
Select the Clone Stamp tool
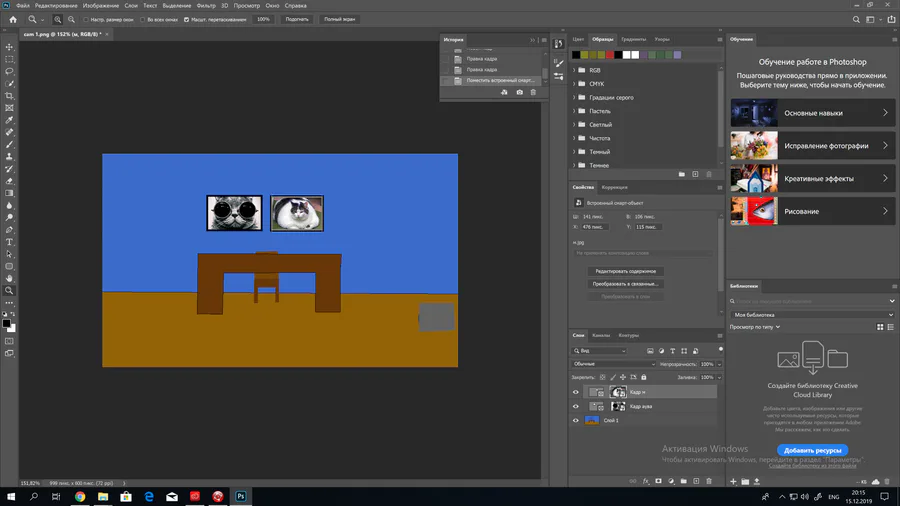click(9, 157)
